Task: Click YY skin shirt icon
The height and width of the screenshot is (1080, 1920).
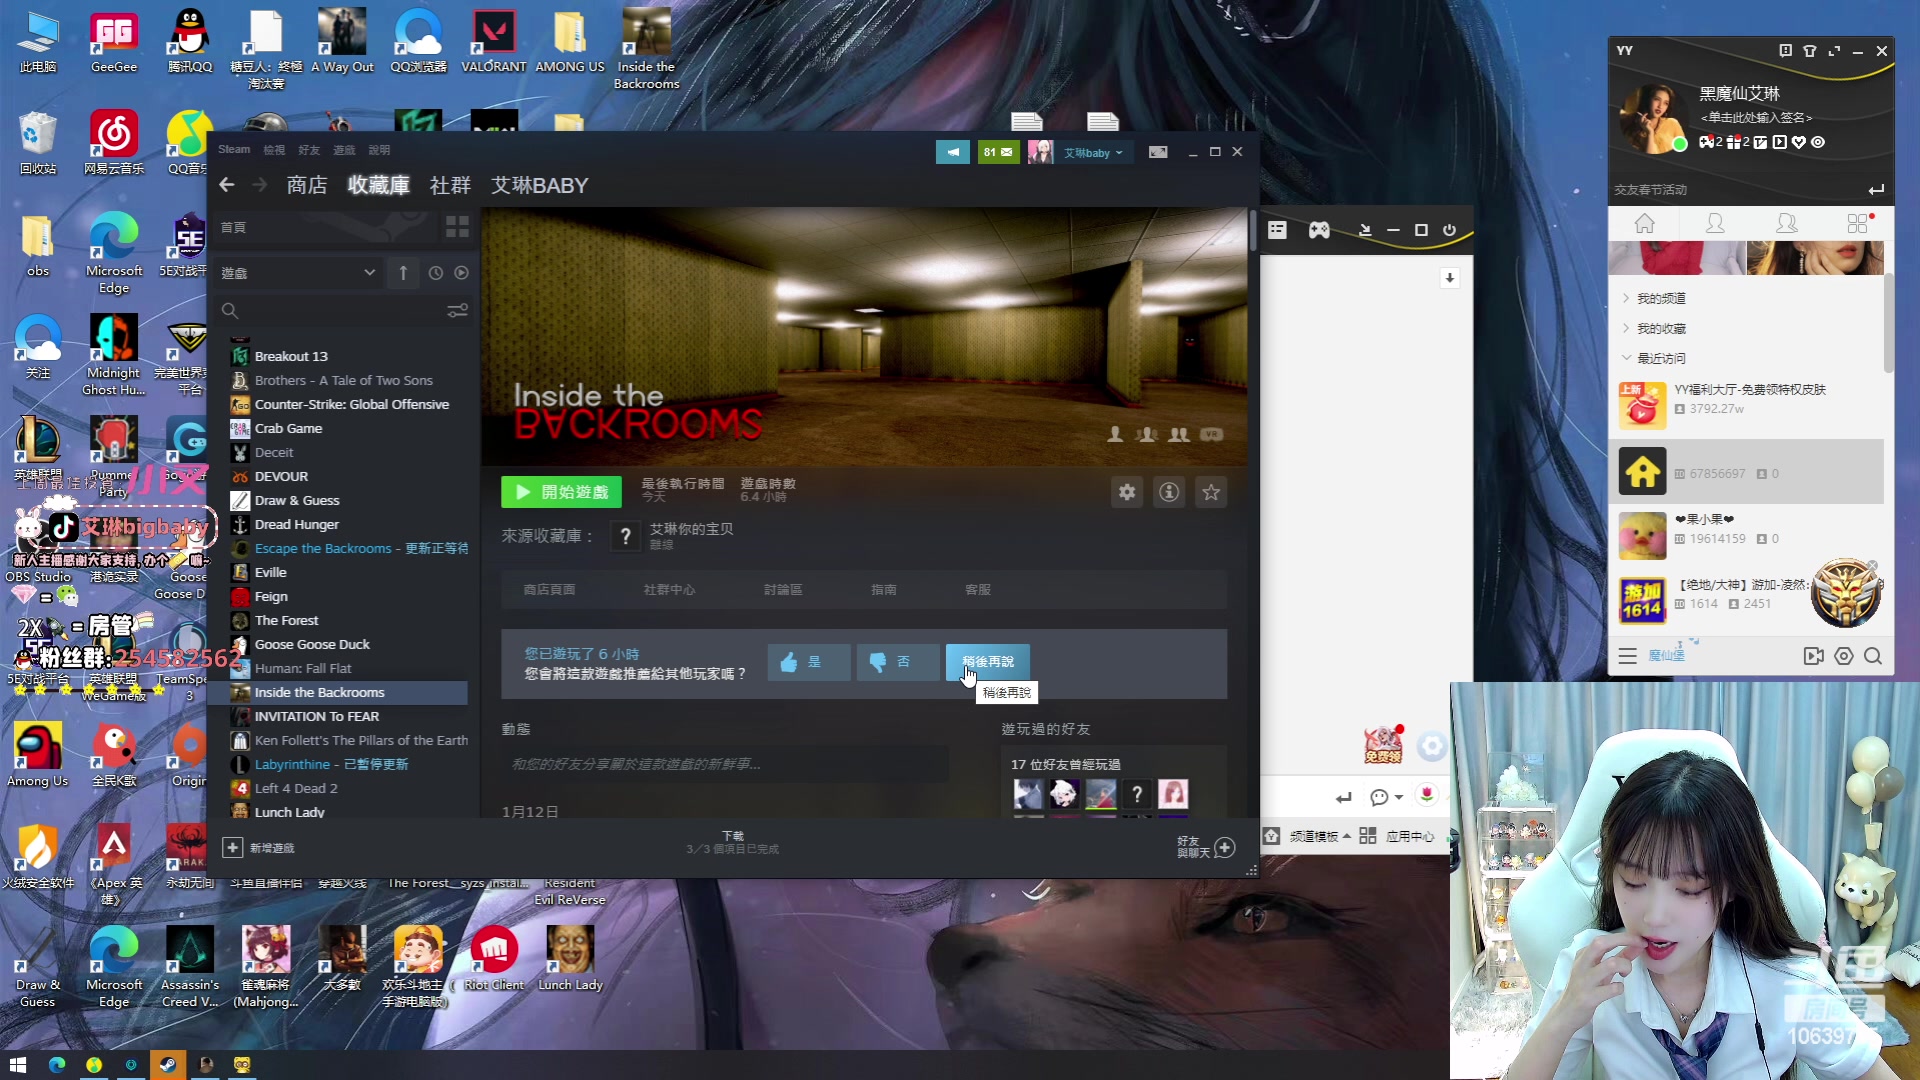Action: click(1809, 51)
